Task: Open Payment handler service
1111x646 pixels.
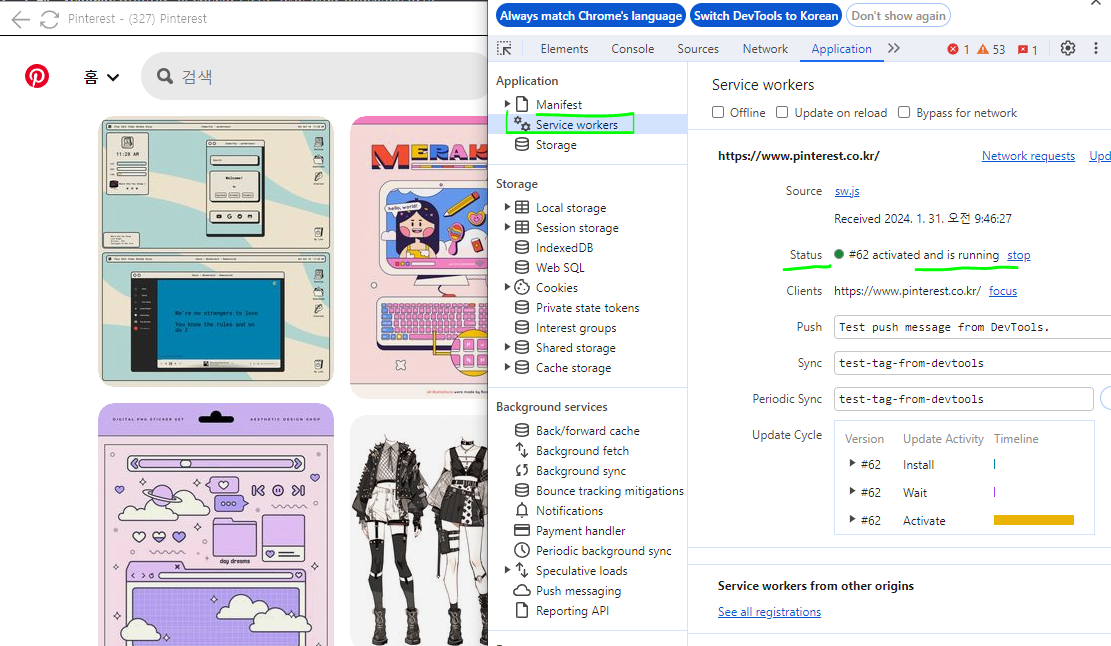Action: pos(580,531)
